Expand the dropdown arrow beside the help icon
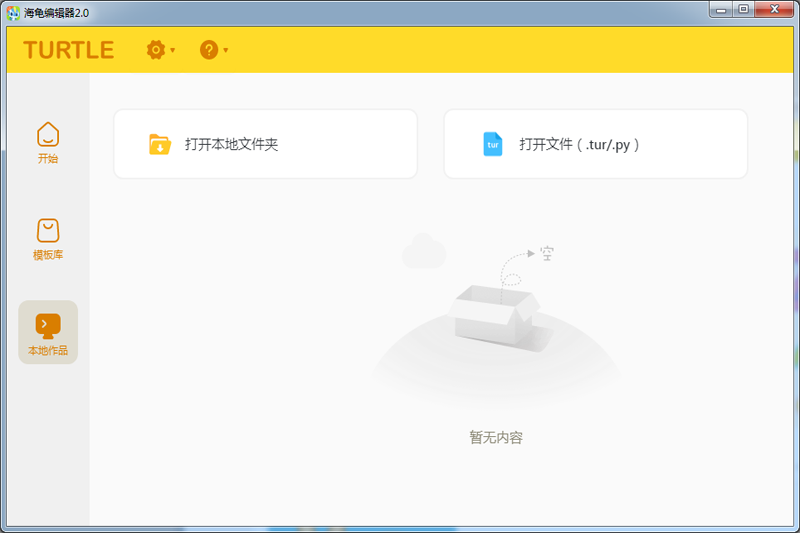Image resolution: width=800 pixels, height=533 pixels. click(x=226, y=50)
